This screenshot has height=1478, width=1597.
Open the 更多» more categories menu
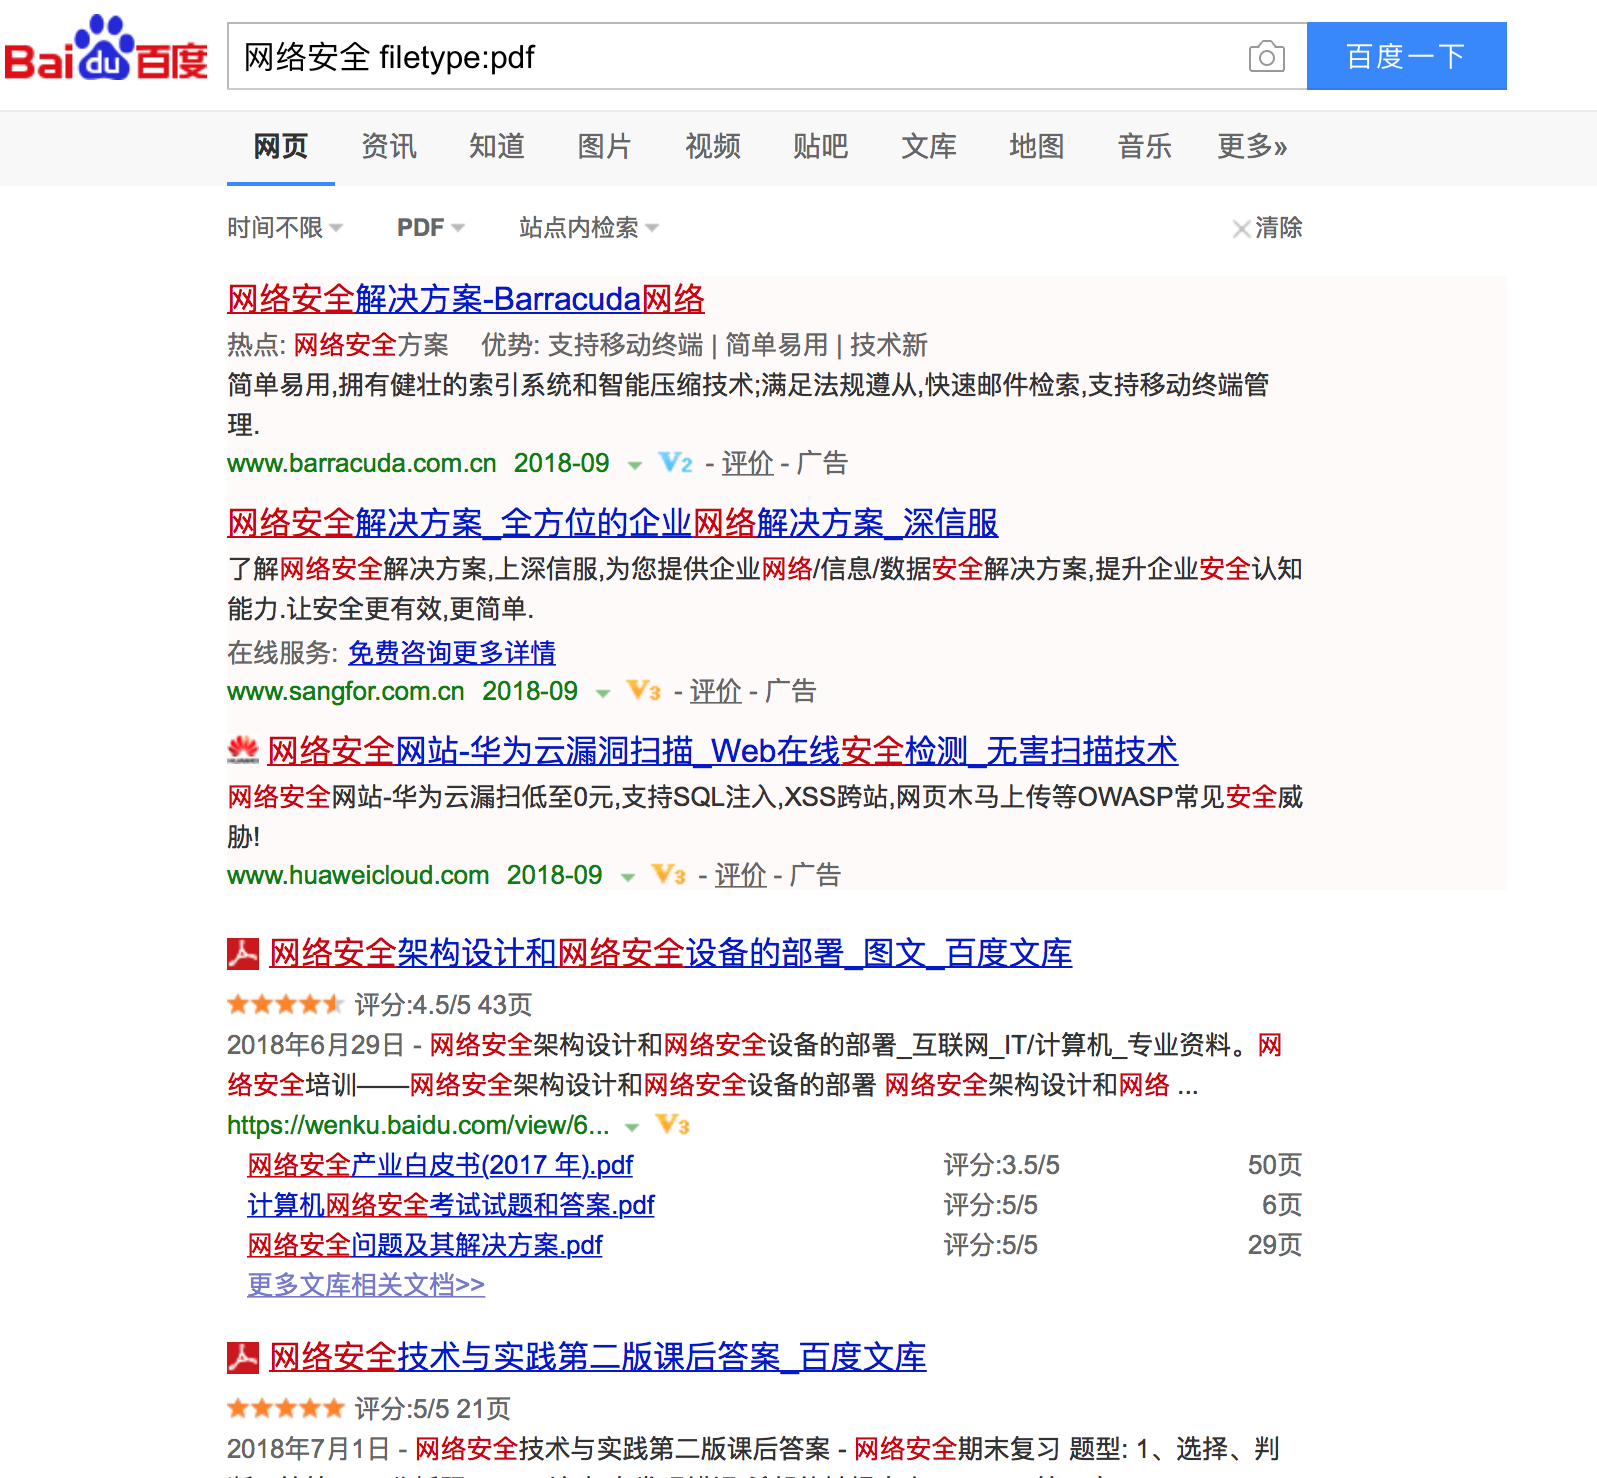[1252, 147]
